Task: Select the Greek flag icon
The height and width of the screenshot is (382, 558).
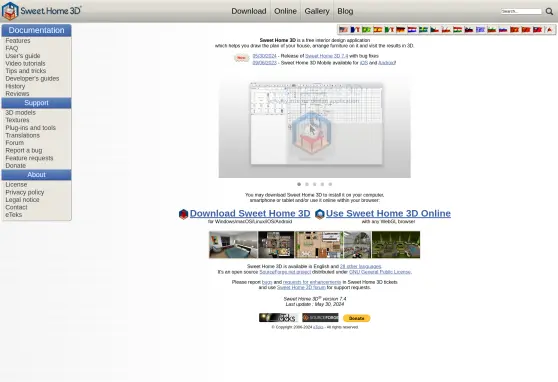Action: coord(480,30)
